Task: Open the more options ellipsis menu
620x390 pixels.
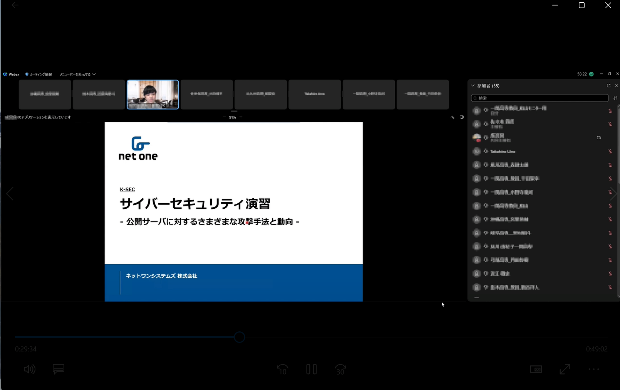Action: (594, 369)
